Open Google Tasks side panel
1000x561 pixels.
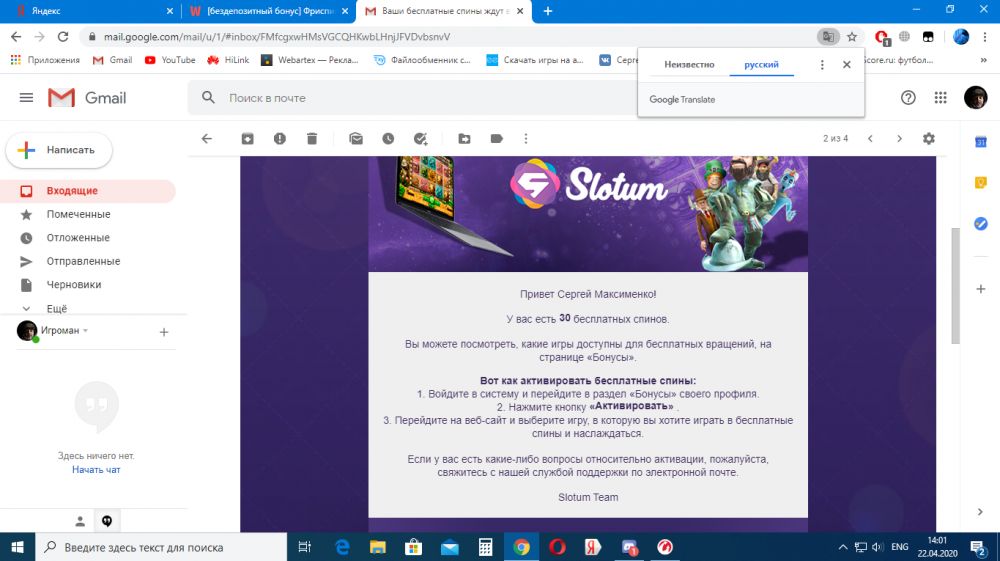tap(981, 224)
